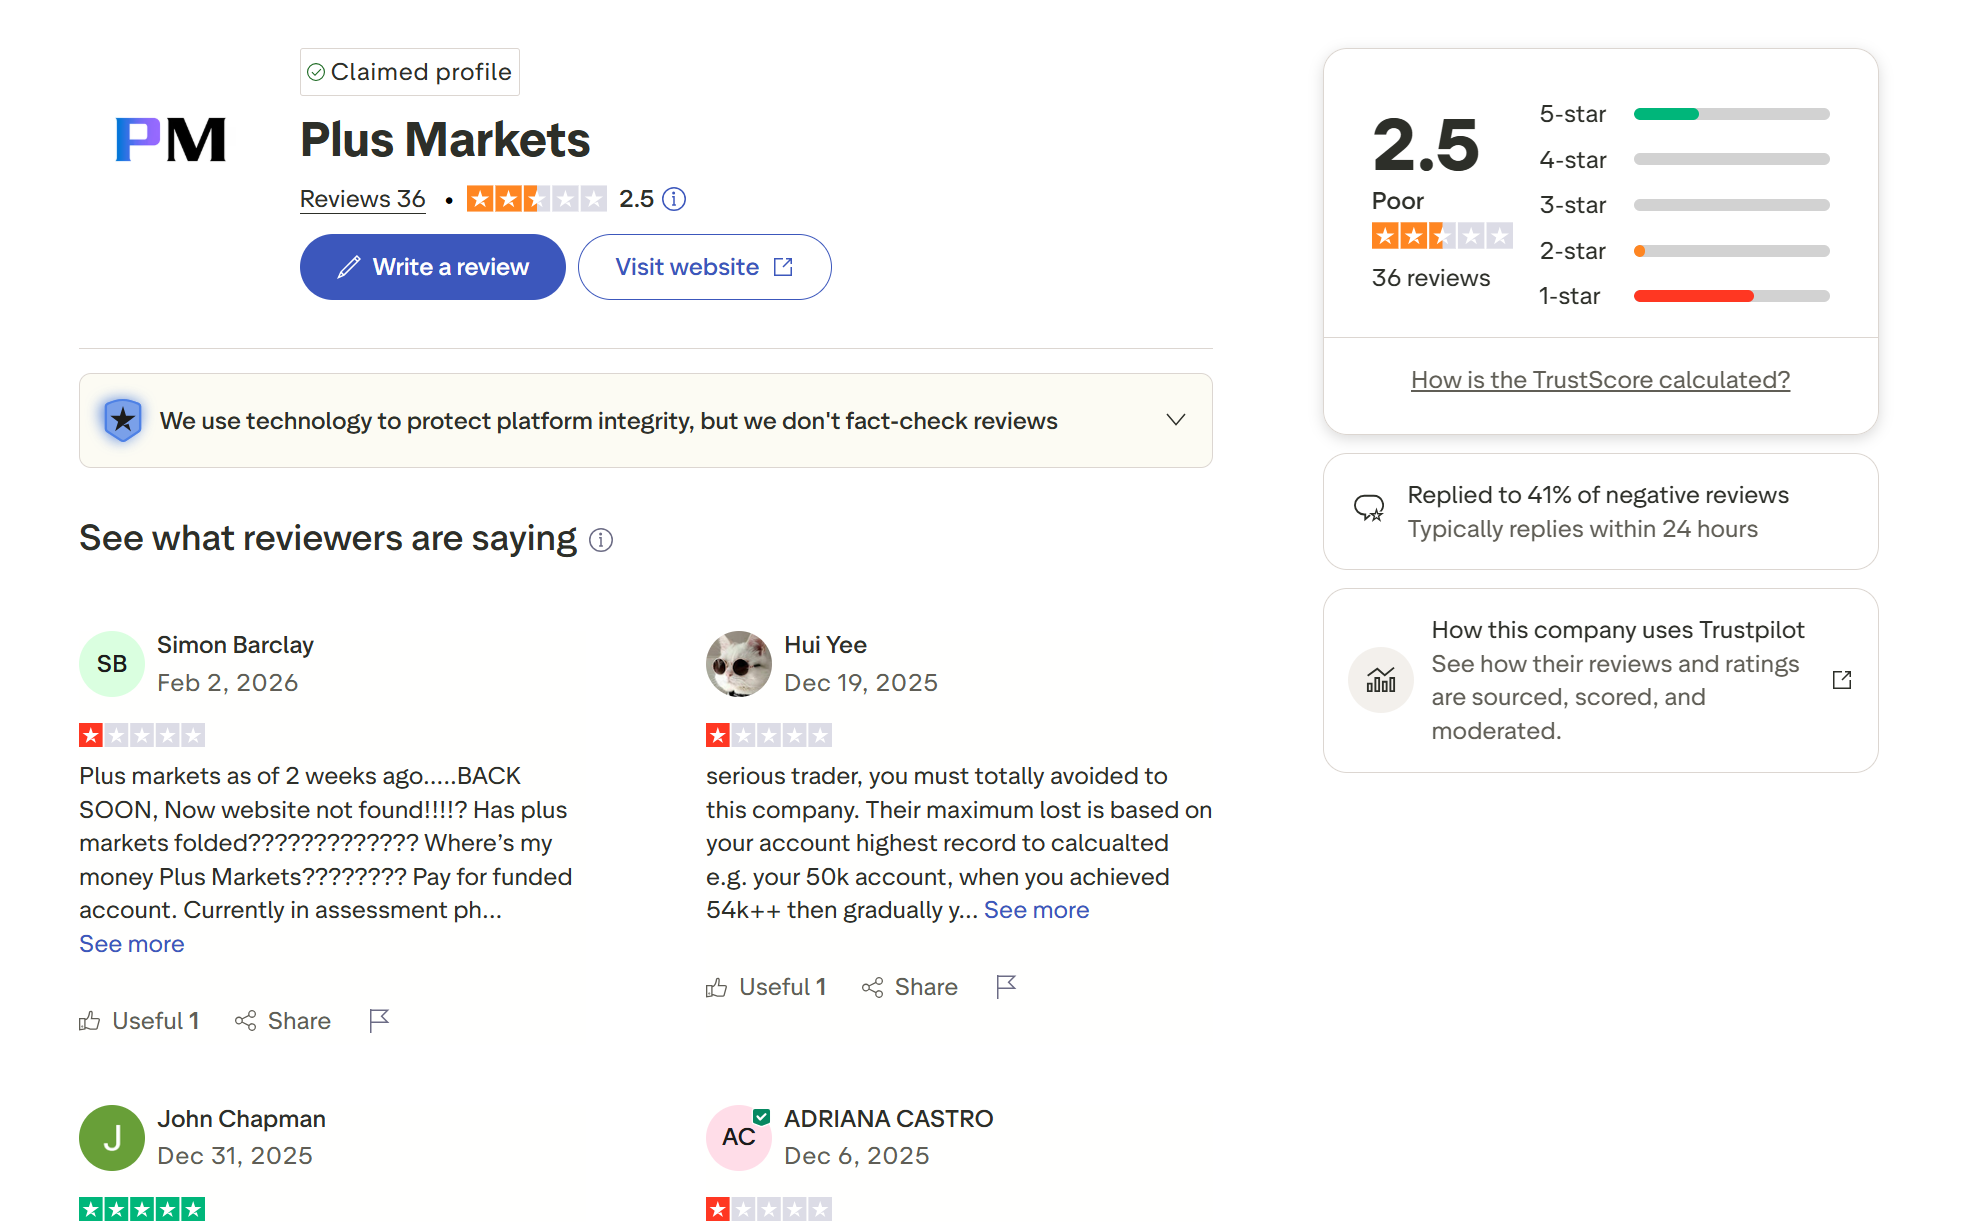Click Share on Simon Barclay's review

[x=283, y=1021]
